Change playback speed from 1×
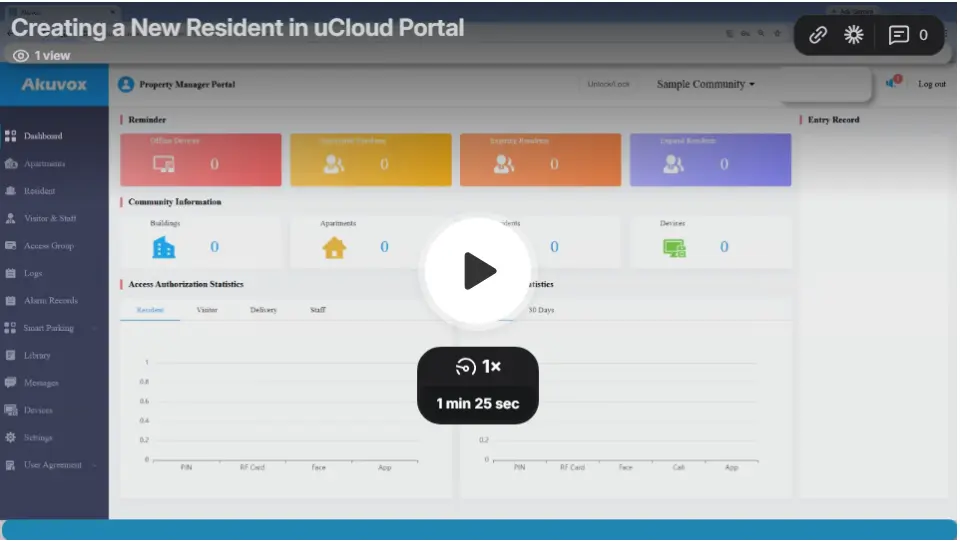Viewport: 960px width, 541px height. [x=478, y=367]
